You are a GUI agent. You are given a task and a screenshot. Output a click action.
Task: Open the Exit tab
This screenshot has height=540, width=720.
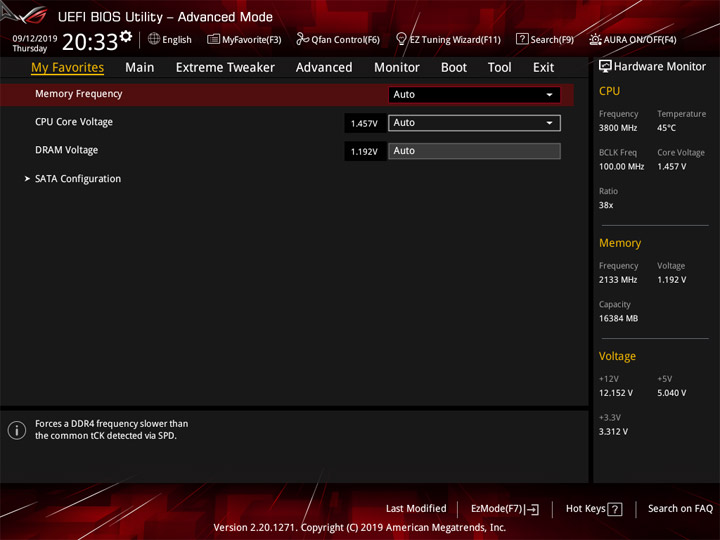pyautogui.click(x=543, y=68)
